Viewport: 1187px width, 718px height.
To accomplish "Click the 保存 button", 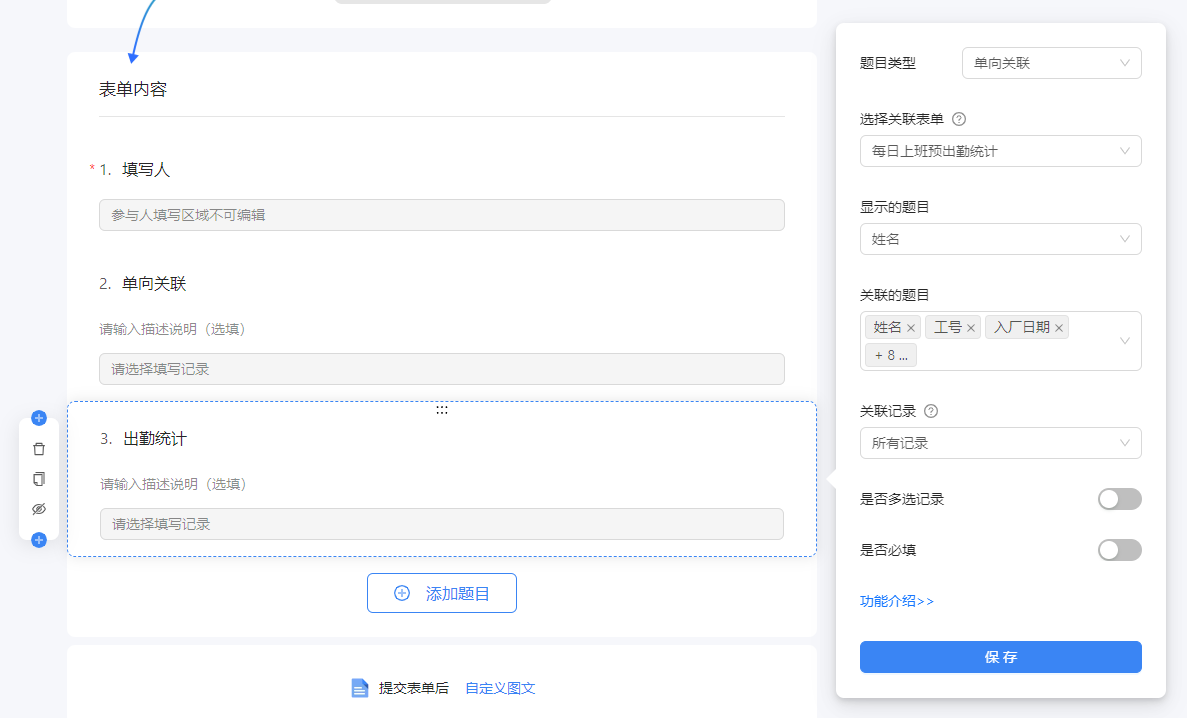I will 1001,657.
